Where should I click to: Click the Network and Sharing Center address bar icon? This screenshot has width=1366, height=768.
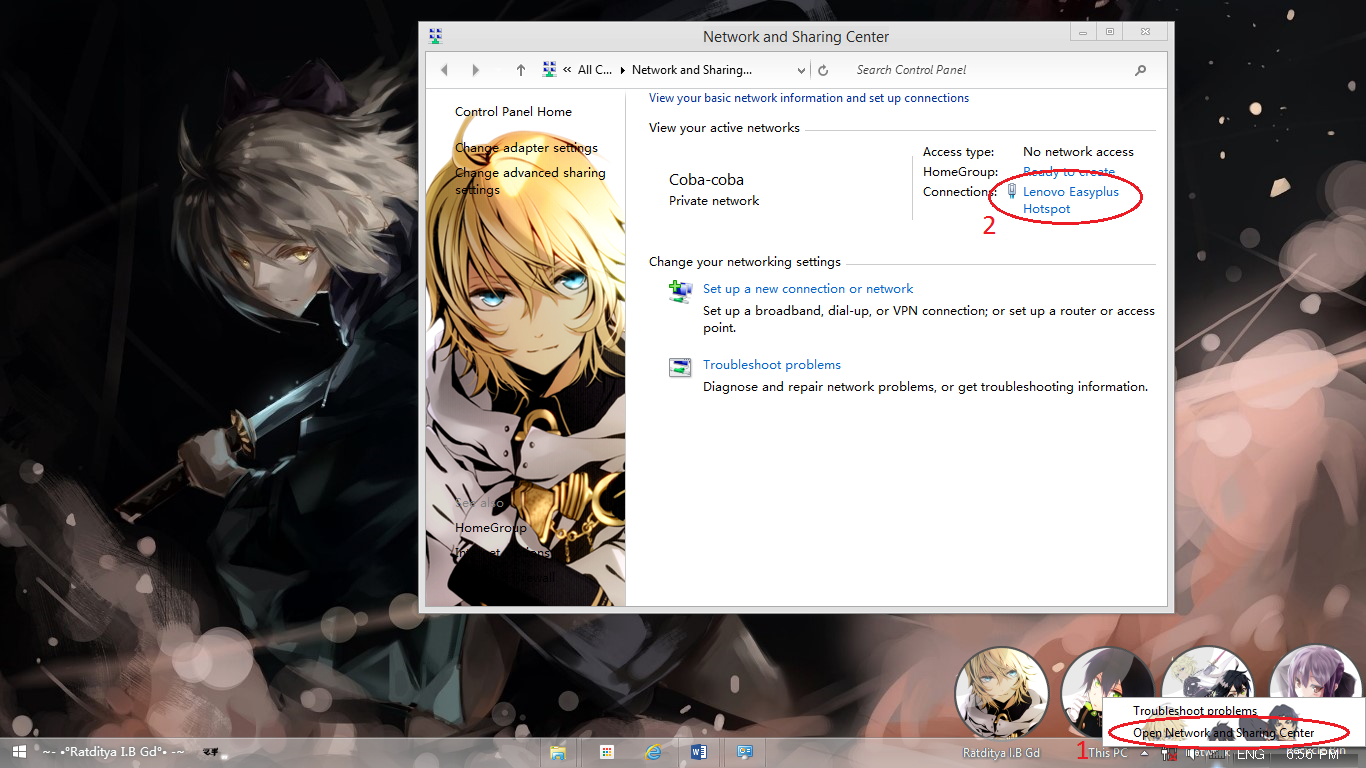548,69
